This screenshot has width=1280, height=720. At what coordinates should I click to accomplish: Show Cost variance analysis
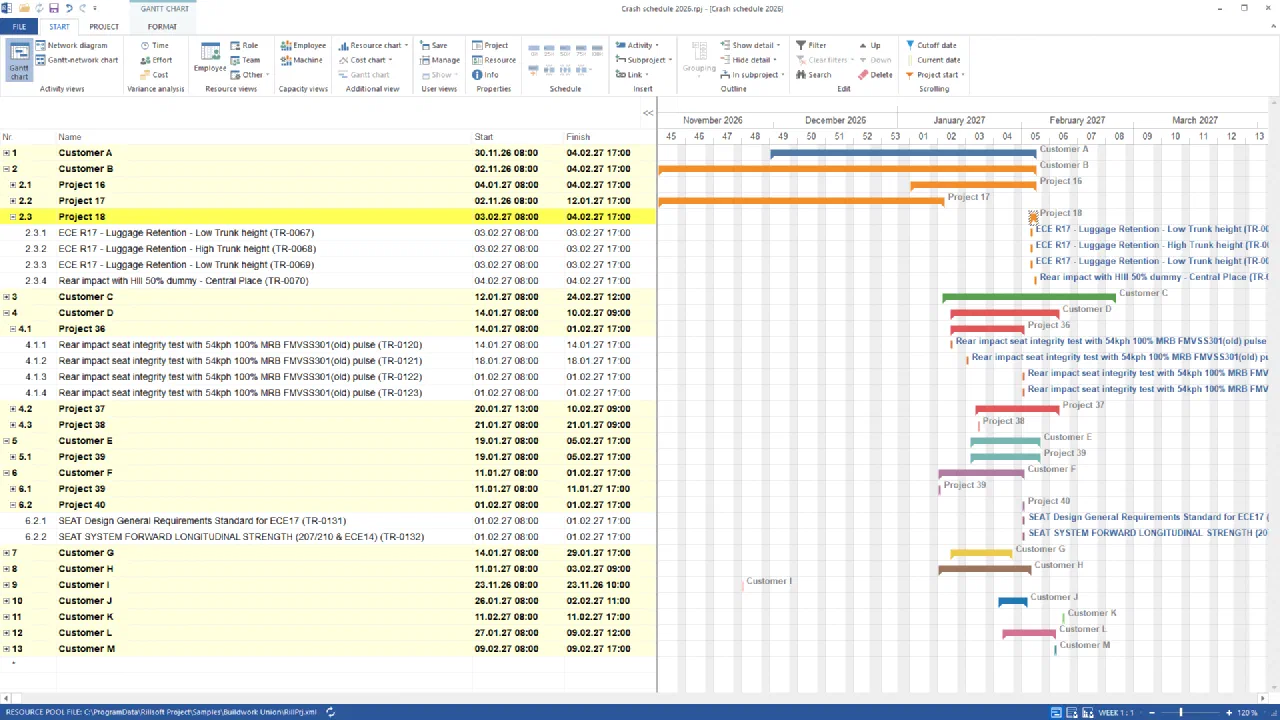coord(154,75)
